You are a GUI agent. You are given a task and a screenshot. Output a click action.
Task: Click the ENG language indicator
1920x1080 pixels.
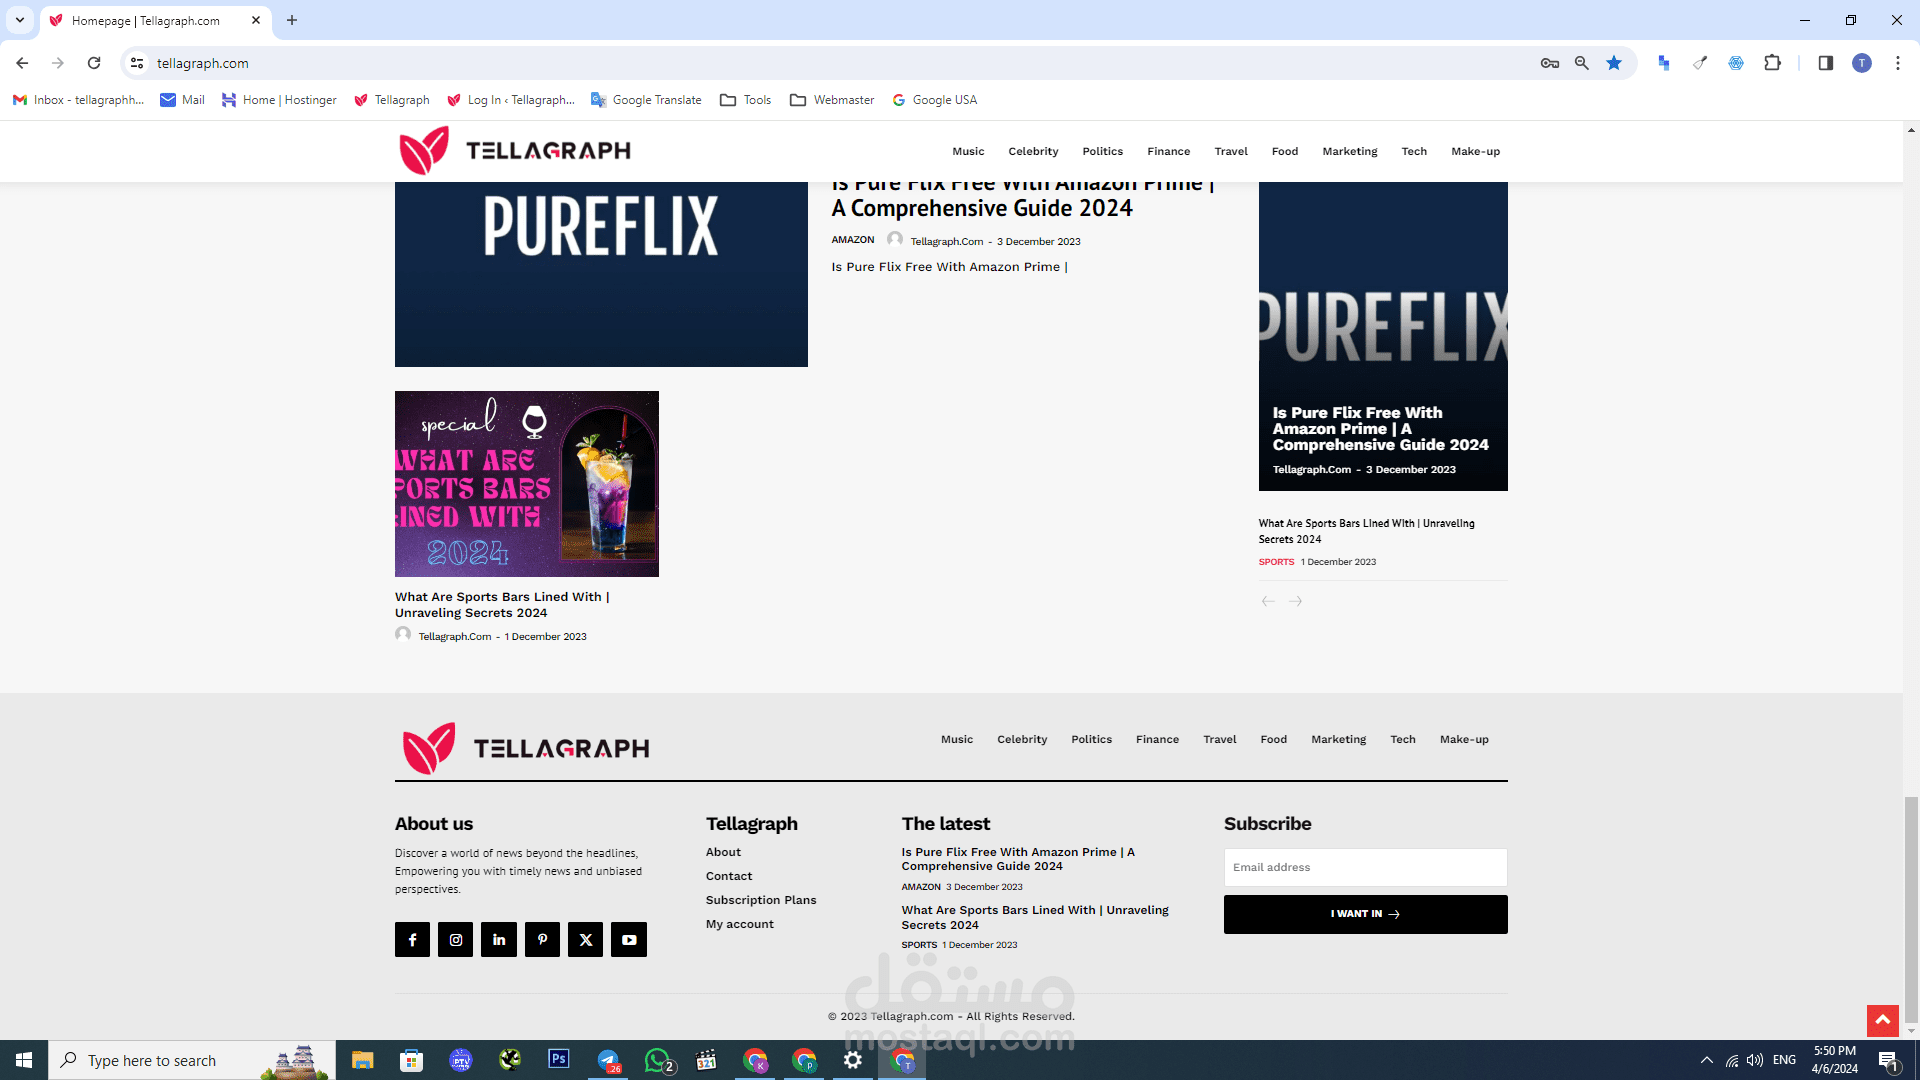click(x=1785, y=1060)
